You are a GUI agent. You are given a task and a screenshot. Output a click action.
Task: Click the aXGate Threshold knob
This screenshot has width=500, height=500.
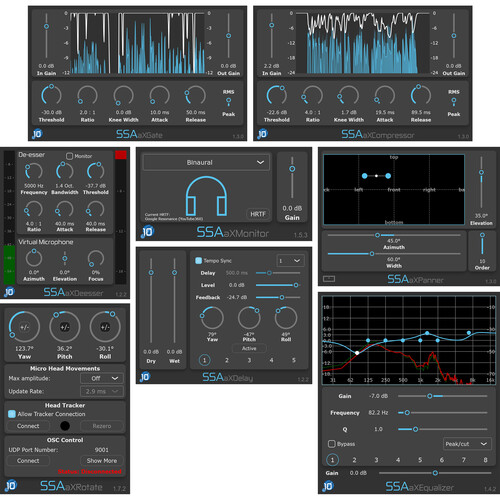[51, 96]
